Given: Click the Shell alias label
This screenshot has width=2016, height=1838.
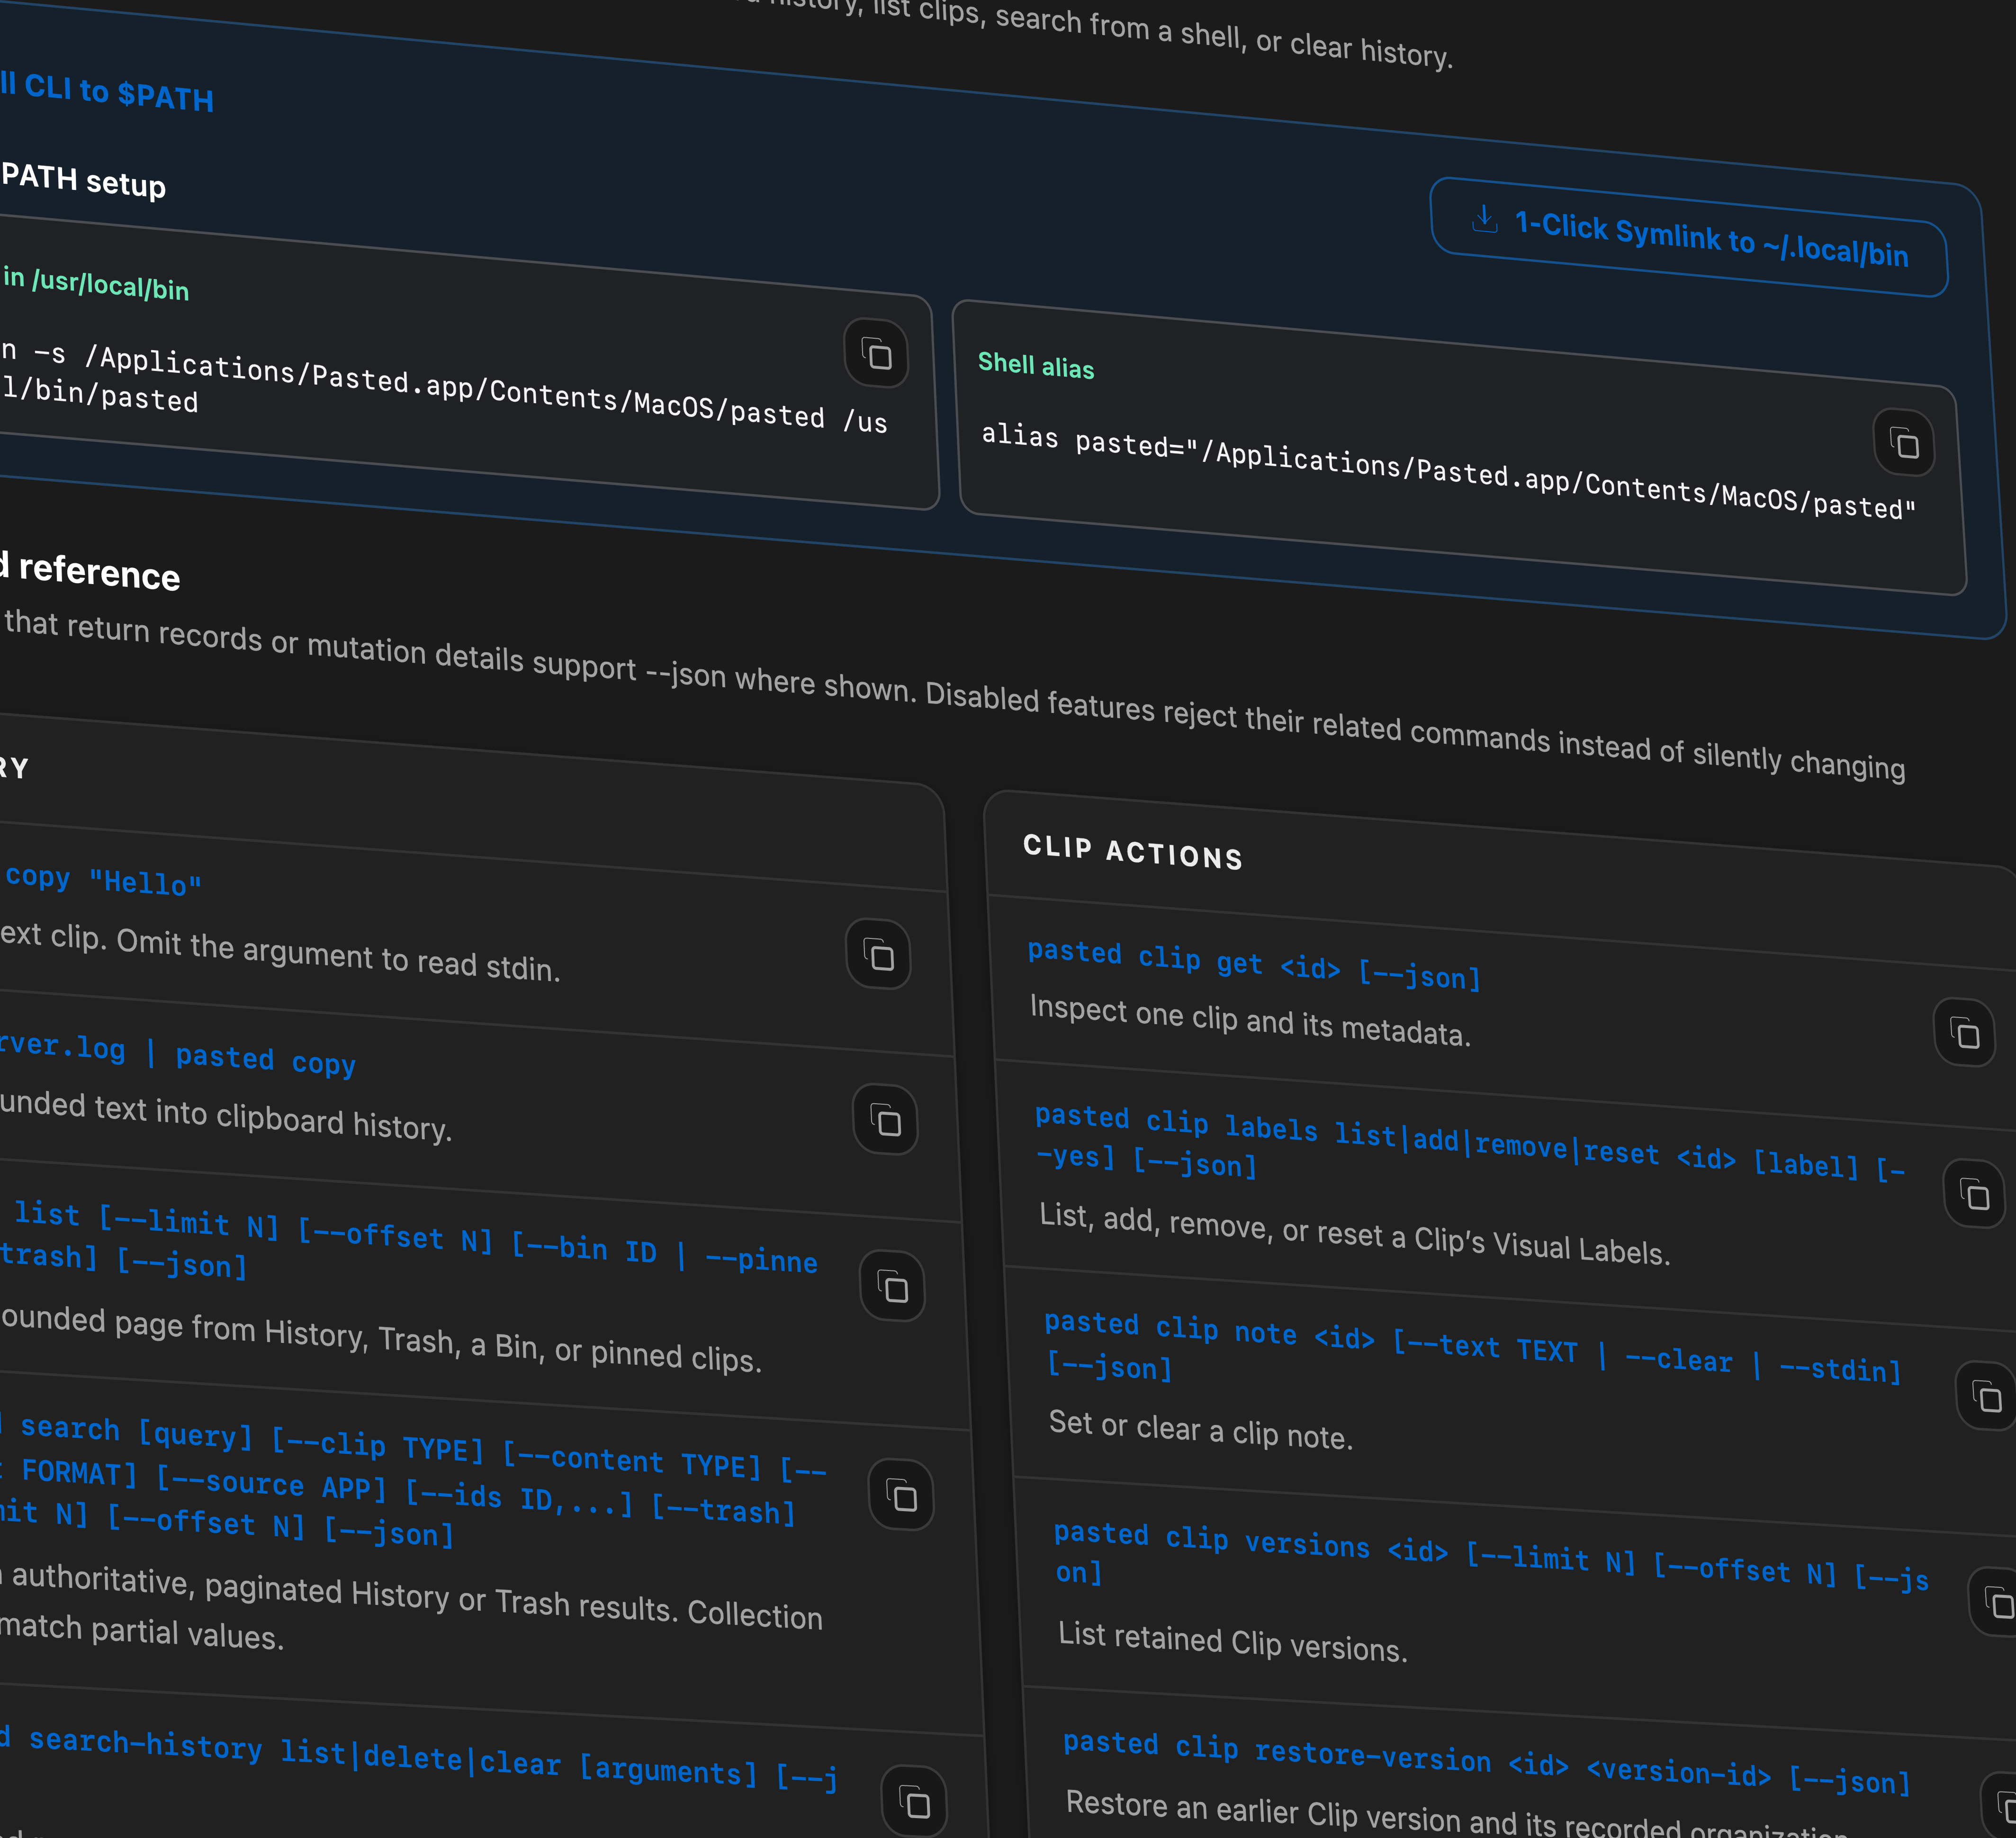Looking at the screenshot, I should pyautogui.click(x=1036, y=365).
